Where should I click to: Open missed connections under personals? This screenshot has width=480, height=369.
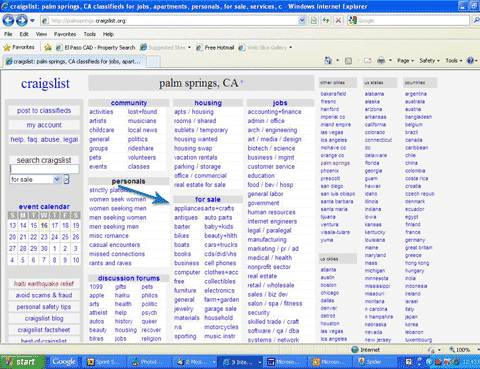pos(117,254)
